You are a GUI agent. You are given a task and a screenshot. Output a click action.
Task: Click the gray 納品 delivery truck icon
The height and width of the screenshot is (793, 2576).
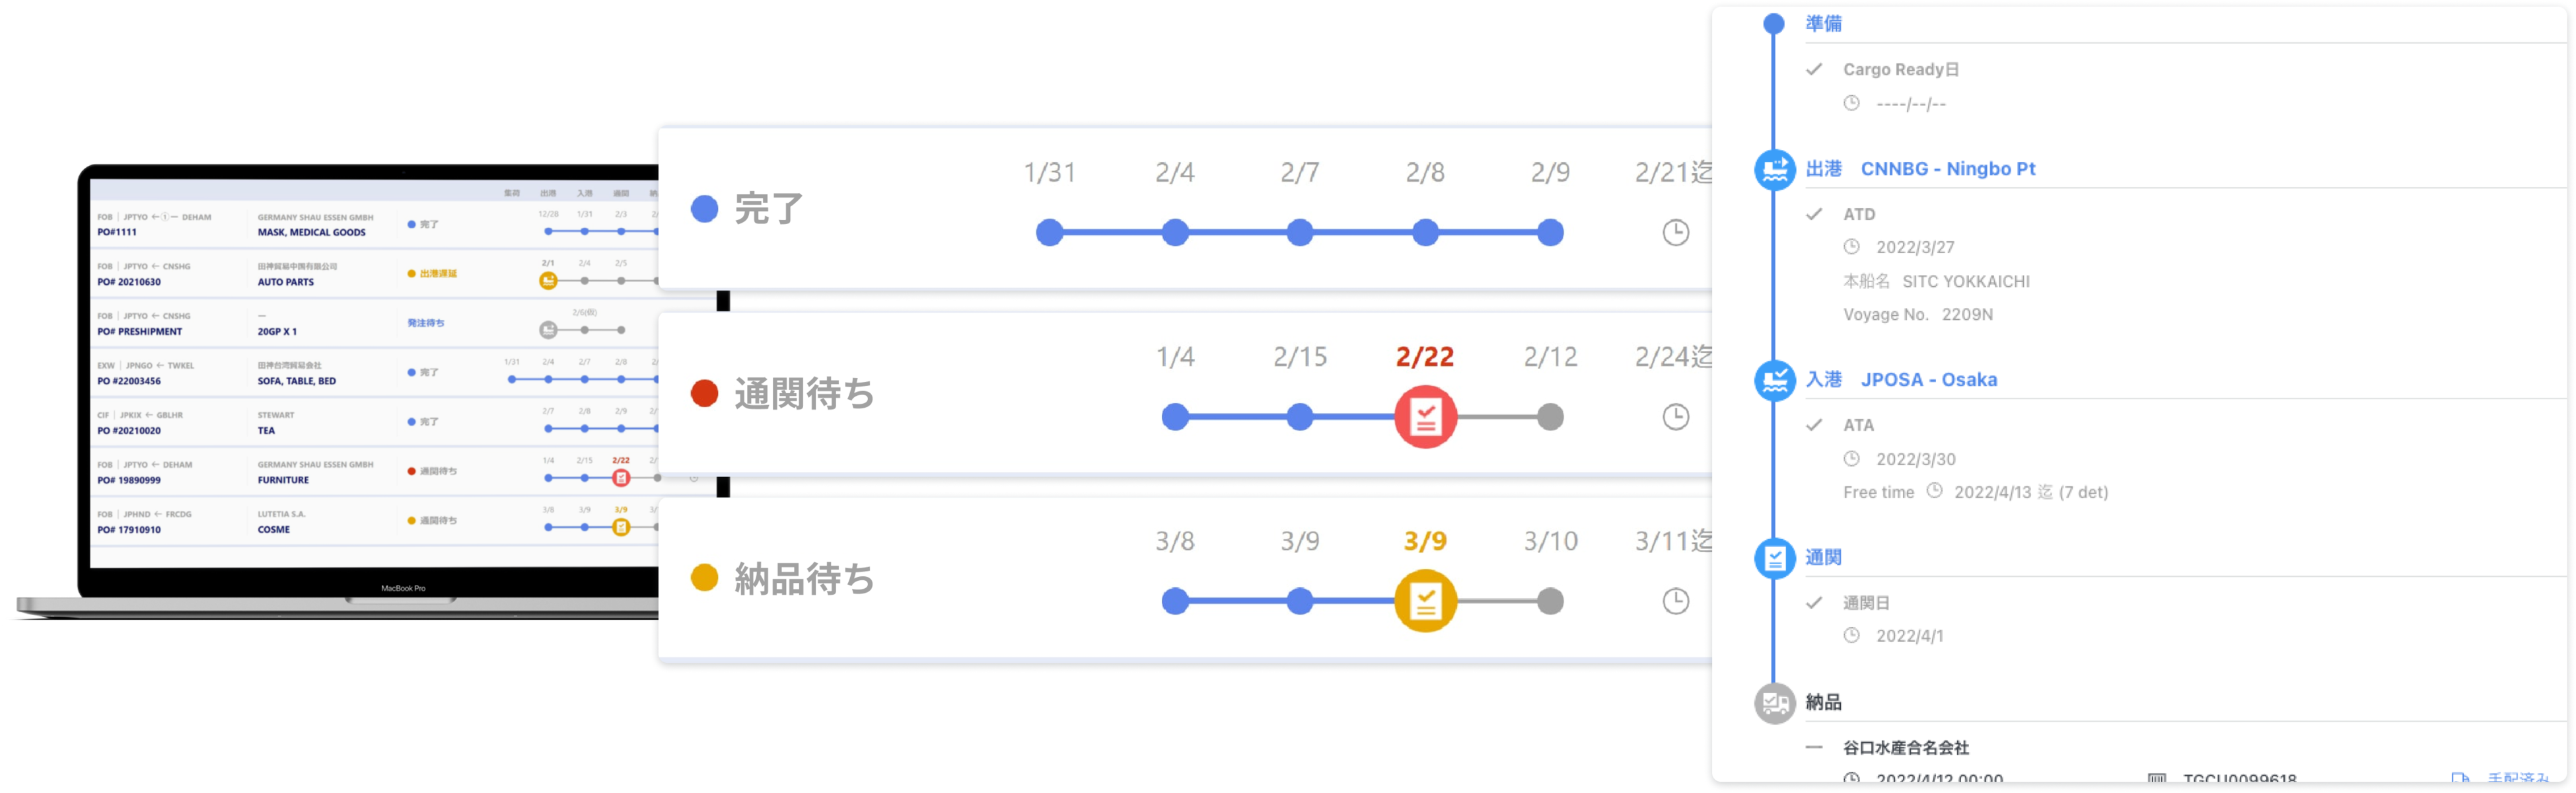pyautogui.click(x=1775, y=703)
